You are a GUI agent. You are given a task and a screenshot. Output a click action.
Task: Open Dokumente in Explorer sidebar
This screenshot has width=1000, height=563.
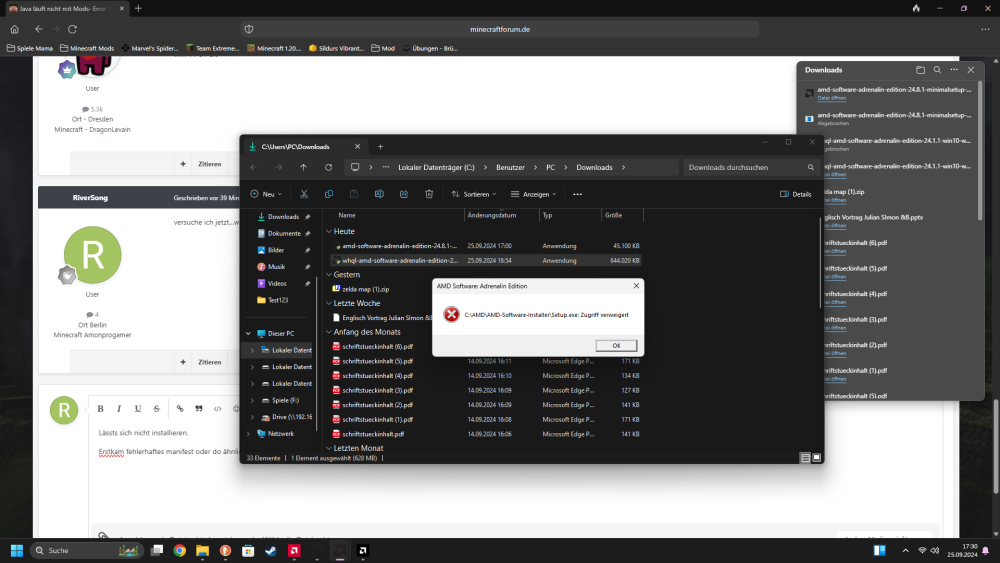[283, 233]
